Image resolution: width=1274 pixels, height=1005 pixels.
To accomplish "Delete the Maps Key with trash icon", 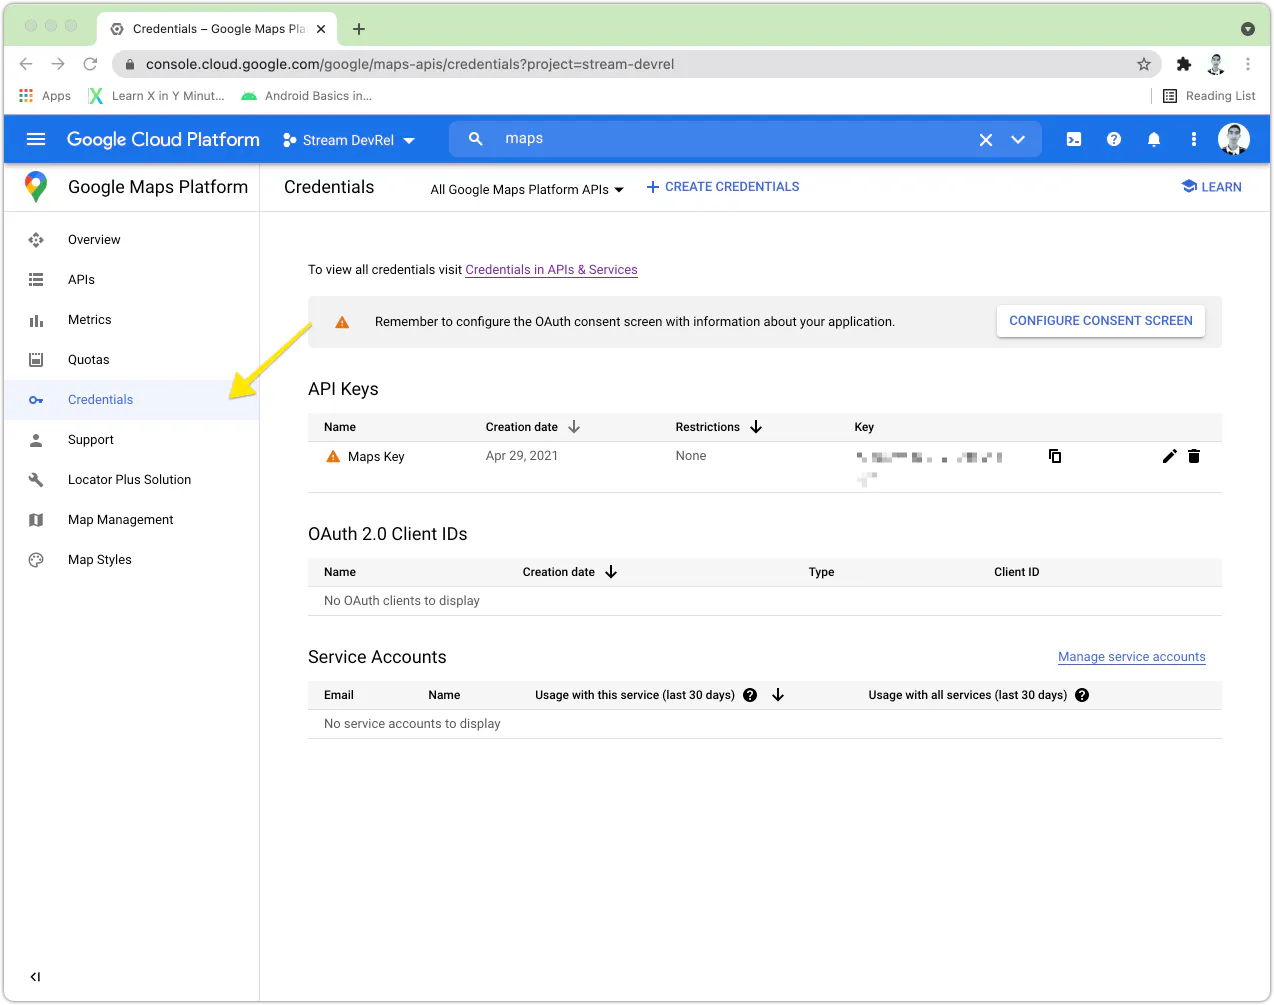I will [1194, 456].
